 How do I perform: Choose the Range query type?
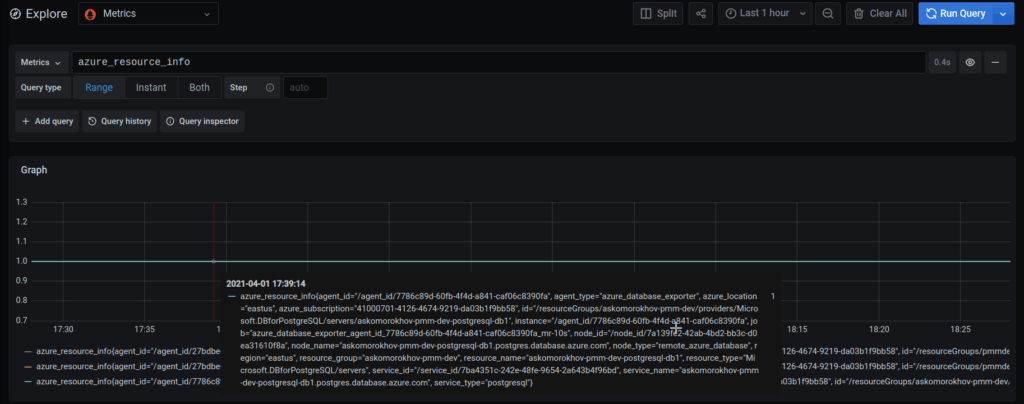pyautogui.click(x=99, y=88)
